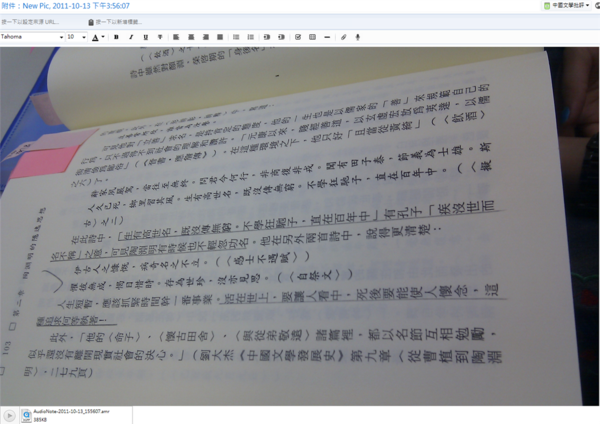Decrease indent of the text
Screen dimensions: 600x424
[x=267, y=37]
